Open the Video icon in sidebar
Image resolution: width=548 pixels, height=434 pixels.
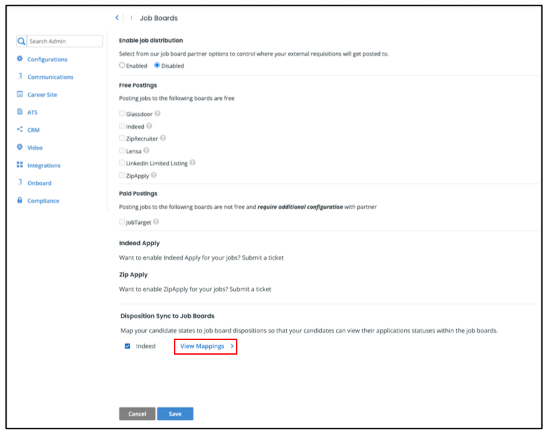point(20,147)
